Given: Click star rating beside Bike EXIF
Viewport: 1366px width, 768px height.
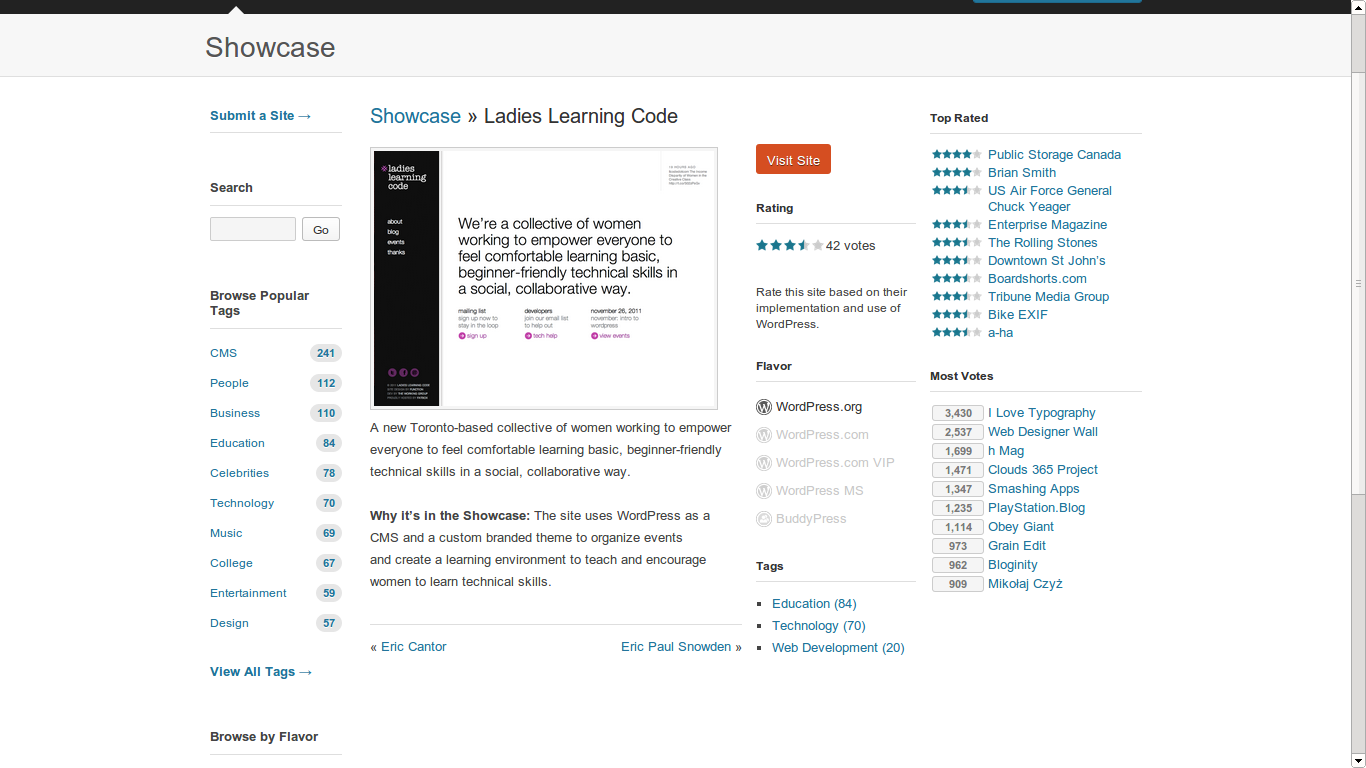Looking at the screenshot, I should pyautogui.click(x=957, y=314).
